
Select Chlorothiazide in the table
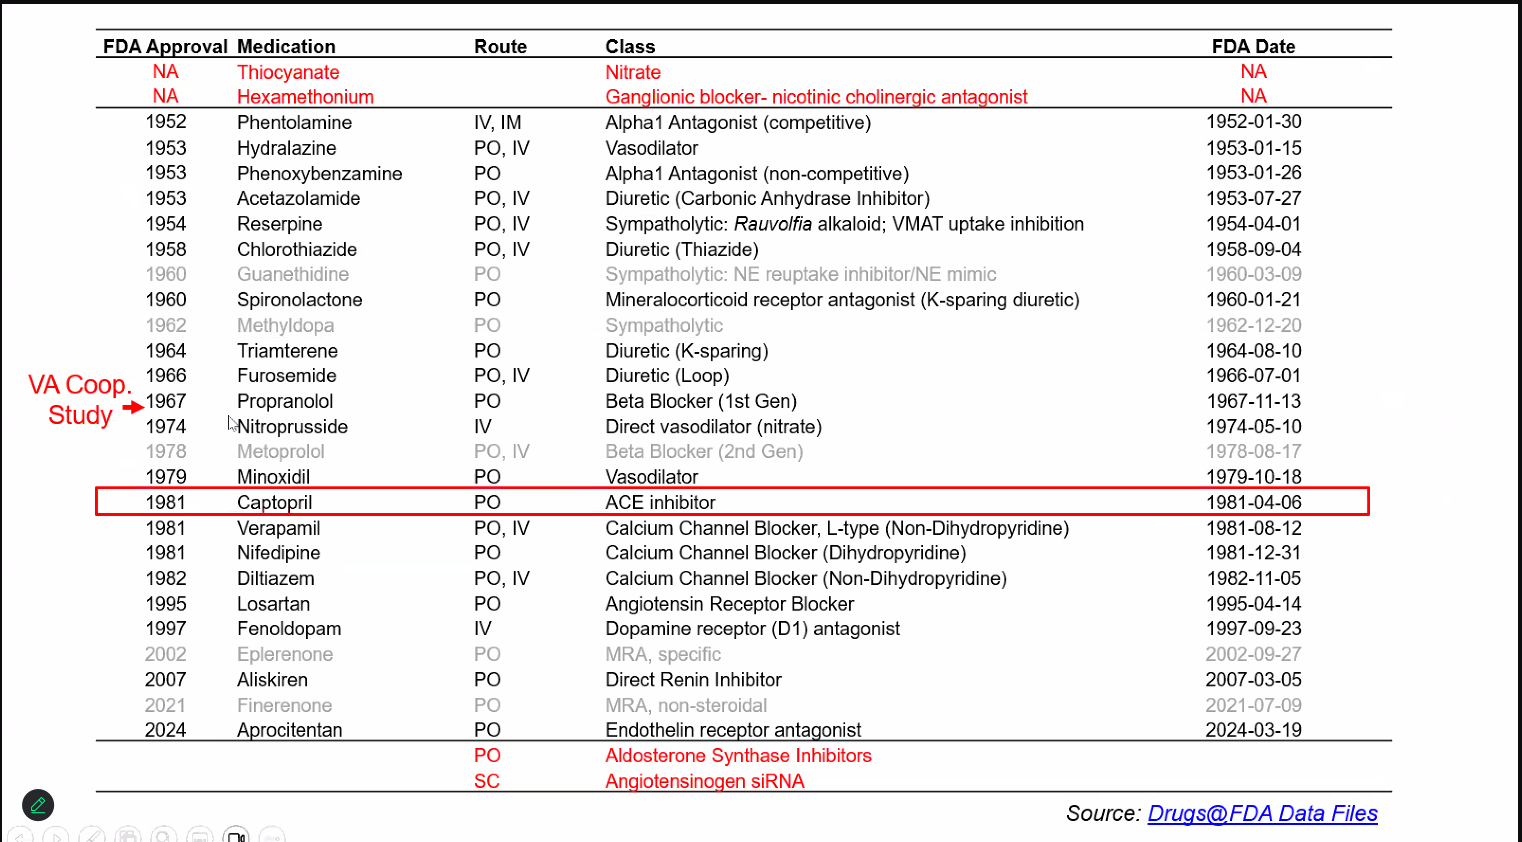(296, 249)
